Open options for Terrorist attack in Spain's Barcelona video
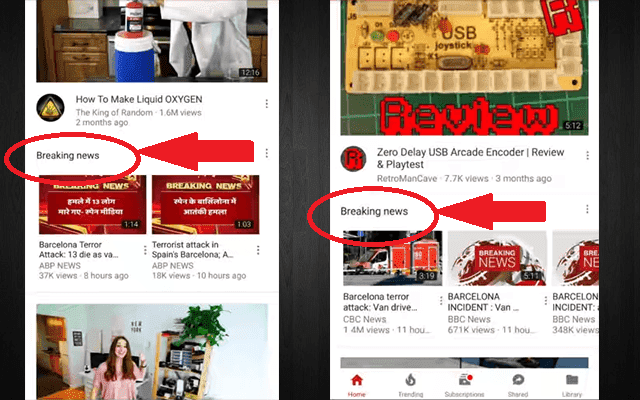The width and height of the screenshot is (640, 400). (x=258, y=250)
